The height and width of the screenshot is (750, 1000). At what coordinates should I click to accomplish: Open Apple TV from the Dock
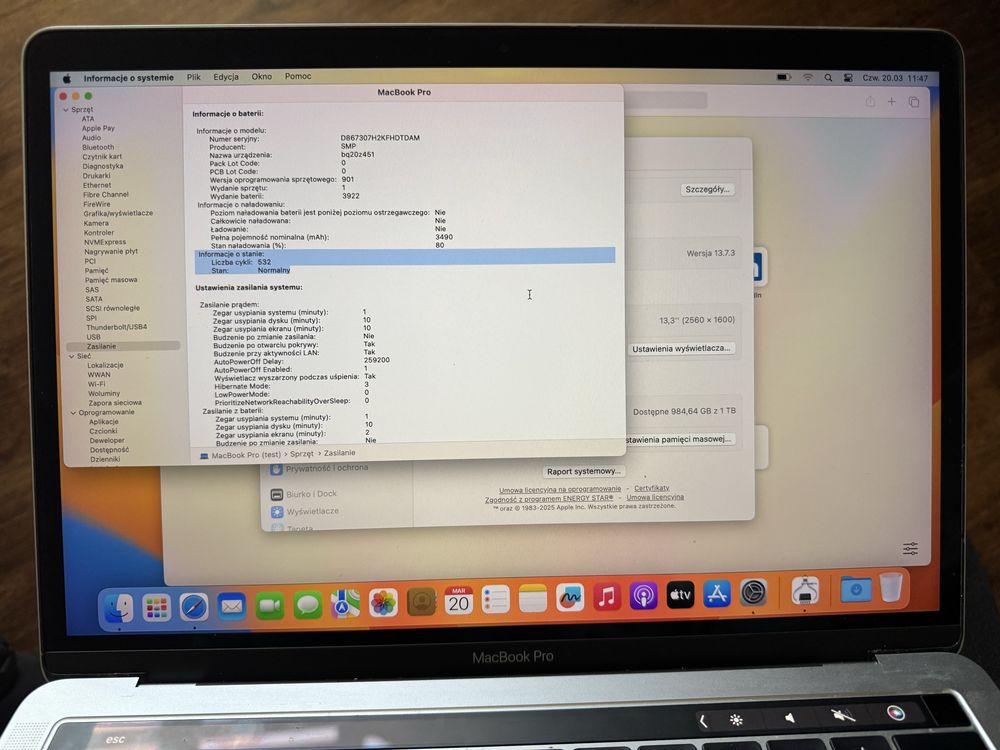pyautogui.click(x=680, y=594)
